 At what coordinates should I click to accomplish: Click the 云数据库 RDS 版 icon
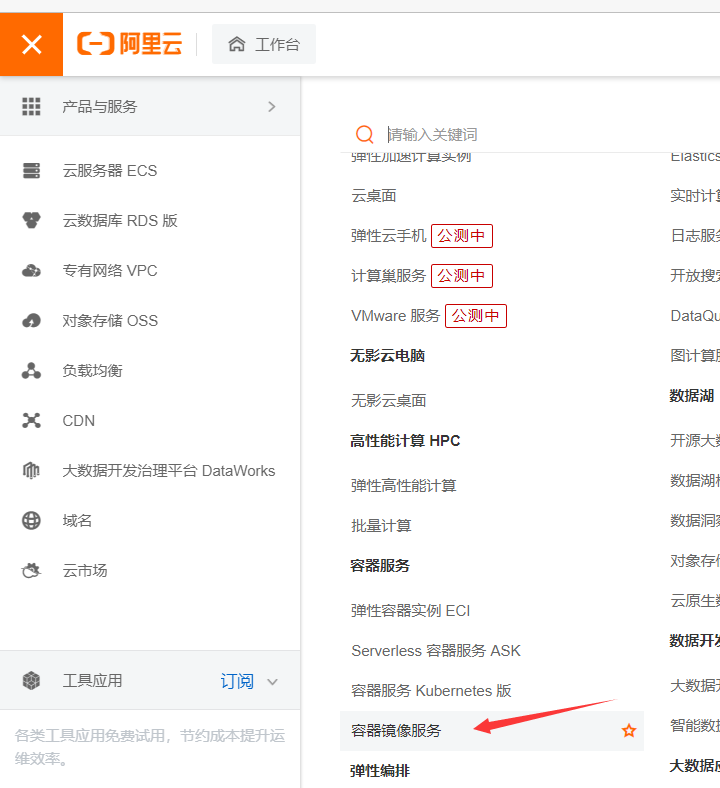[31, 220]
